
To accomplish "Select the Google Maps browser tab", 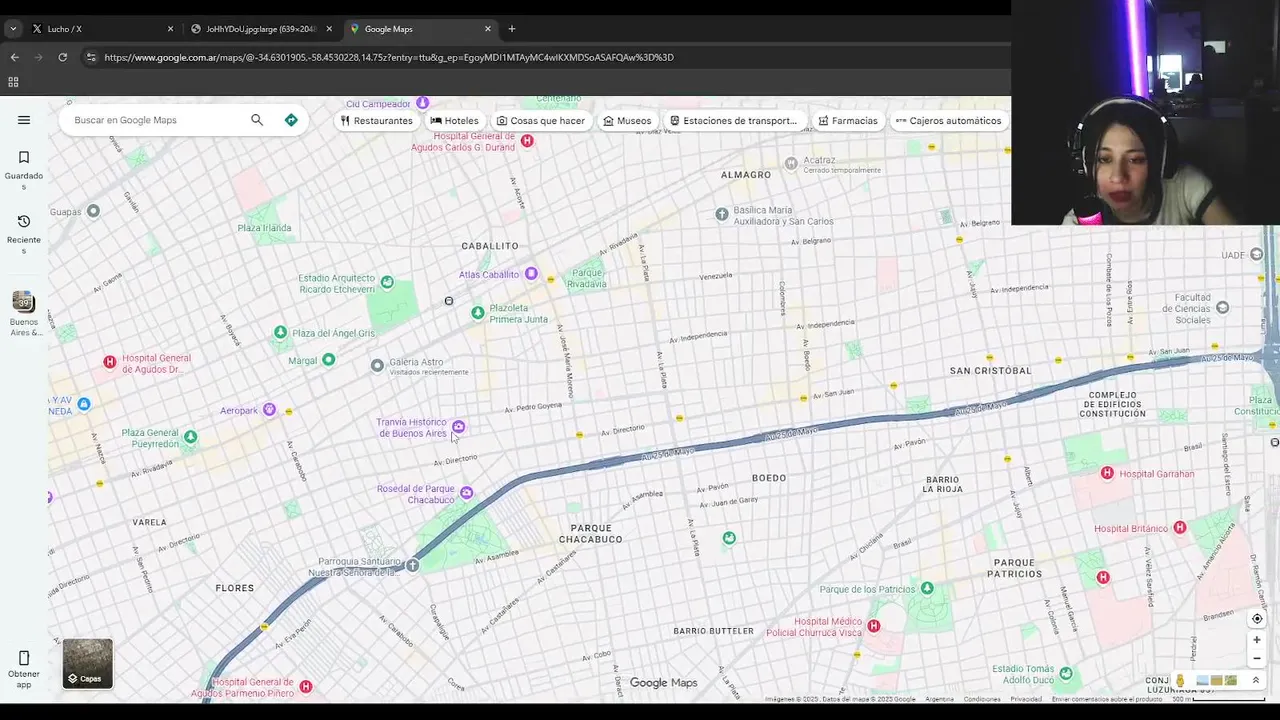I will 420,29.
